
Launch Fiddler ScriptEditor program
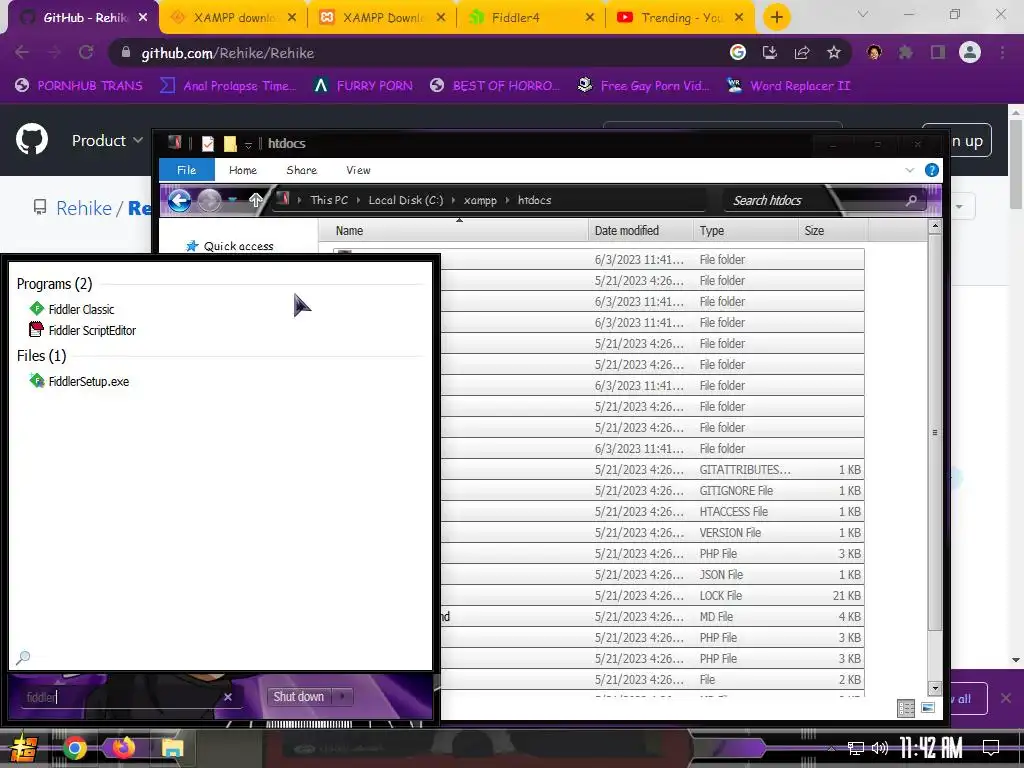pyautogui.click(x=82, y=330)
